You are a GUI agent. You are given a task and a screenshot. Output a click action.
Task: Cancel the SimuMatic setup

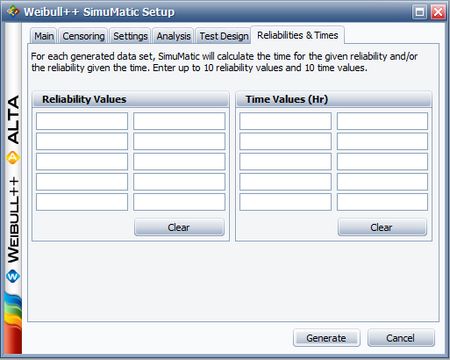[x=401, y=338]
